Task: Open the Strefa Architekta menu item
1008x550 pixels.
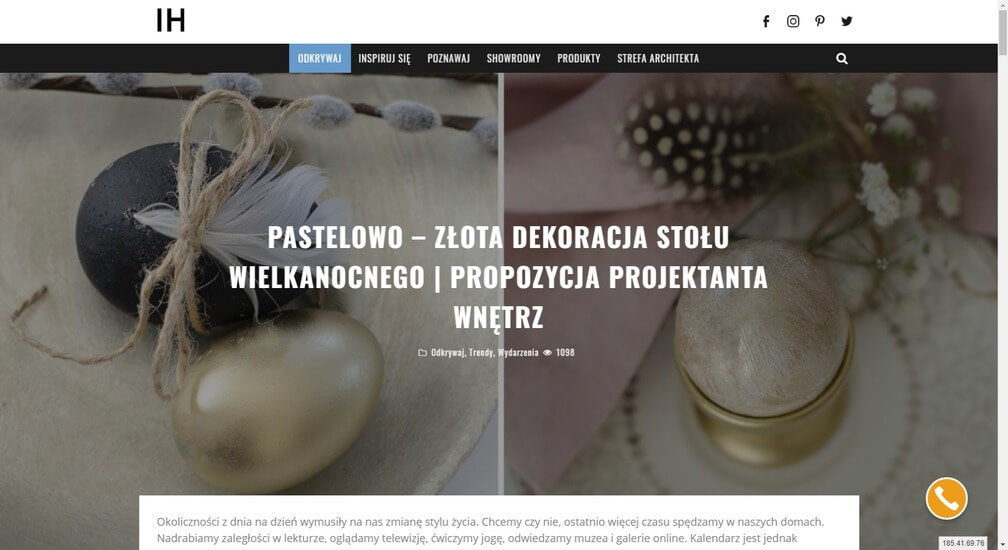Action: click(x=658, y=58)
